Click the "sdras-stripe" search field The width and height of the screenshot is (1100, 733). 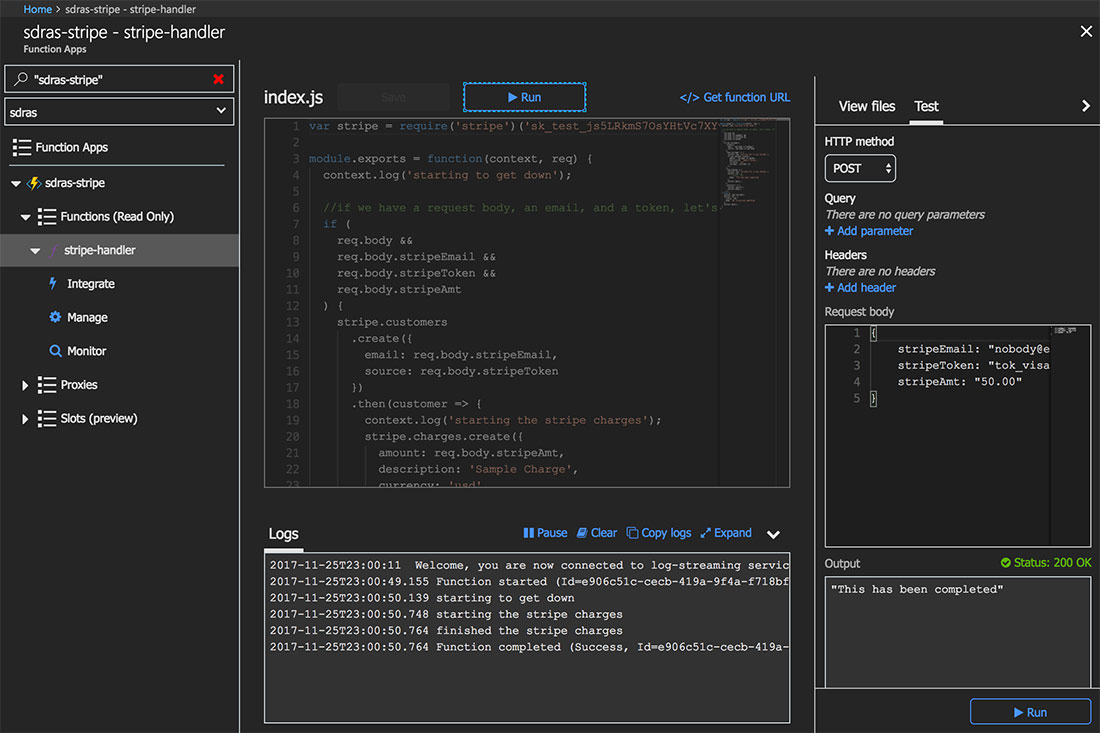pos(121,79)
